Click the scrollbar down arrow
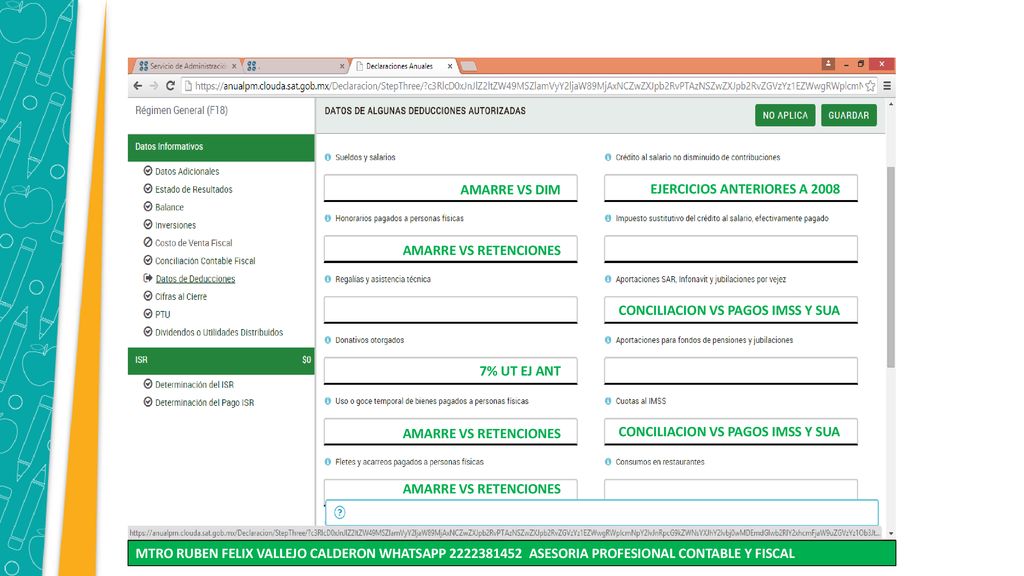Viewport: 1024px width, 576px height. (x=891, y=534)
